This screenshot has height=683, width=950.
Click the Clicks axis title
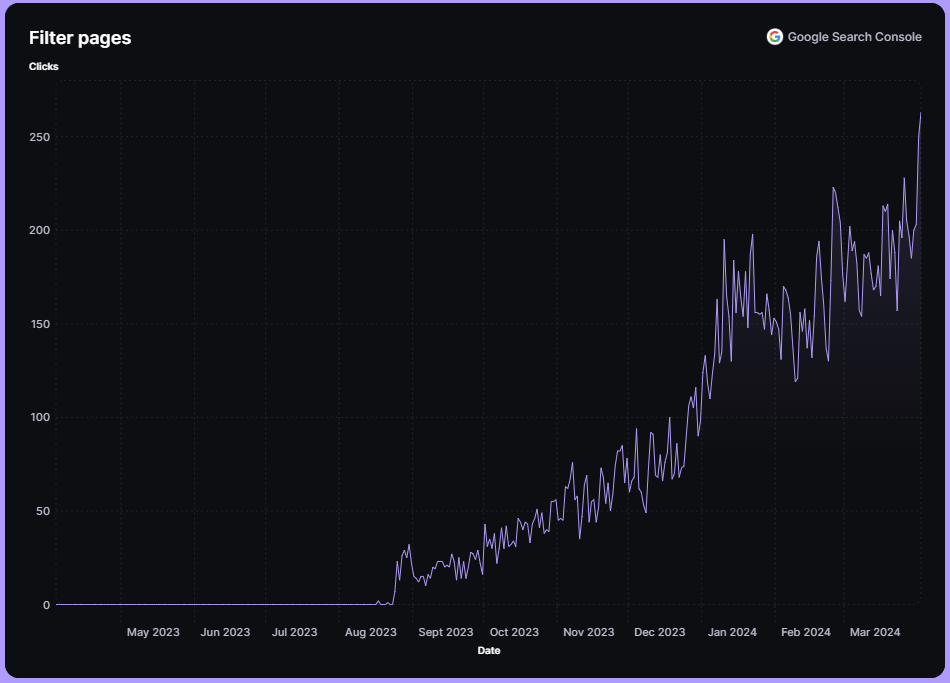[44, 67]
